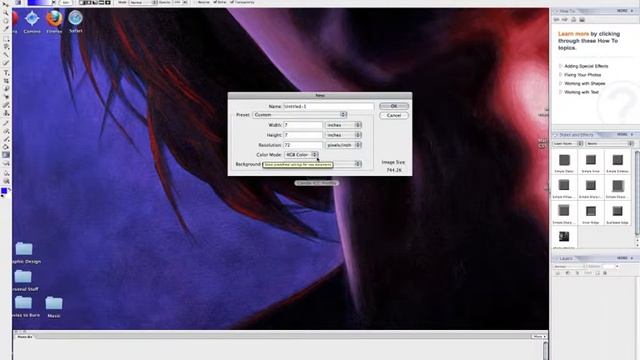
Task: Select the Move tool in toolbox
Action: tap(6, 4)
